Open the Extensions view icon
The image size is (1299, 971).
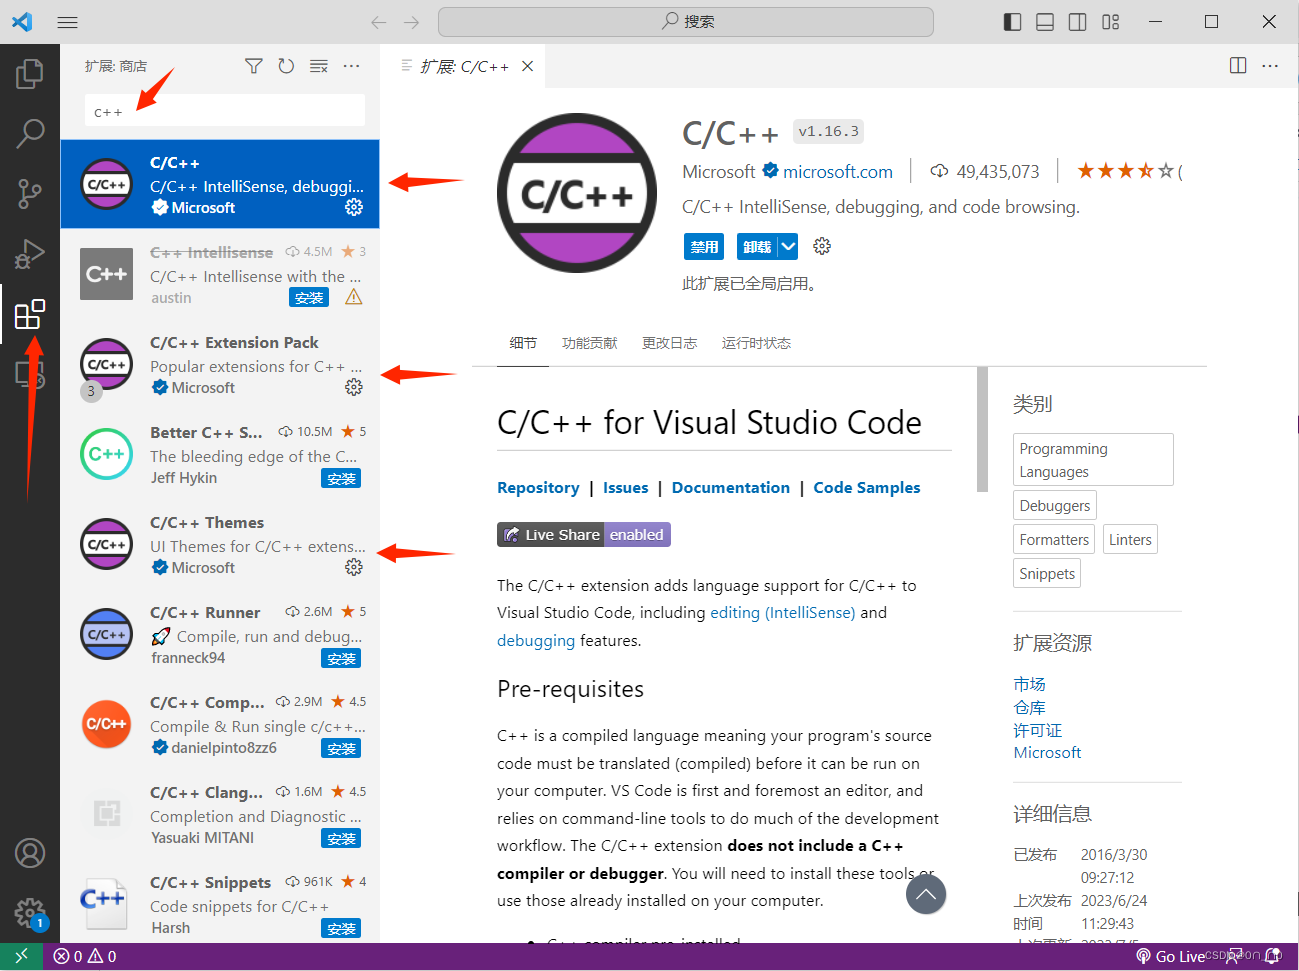pyautogui.click(x=30, y=314)
